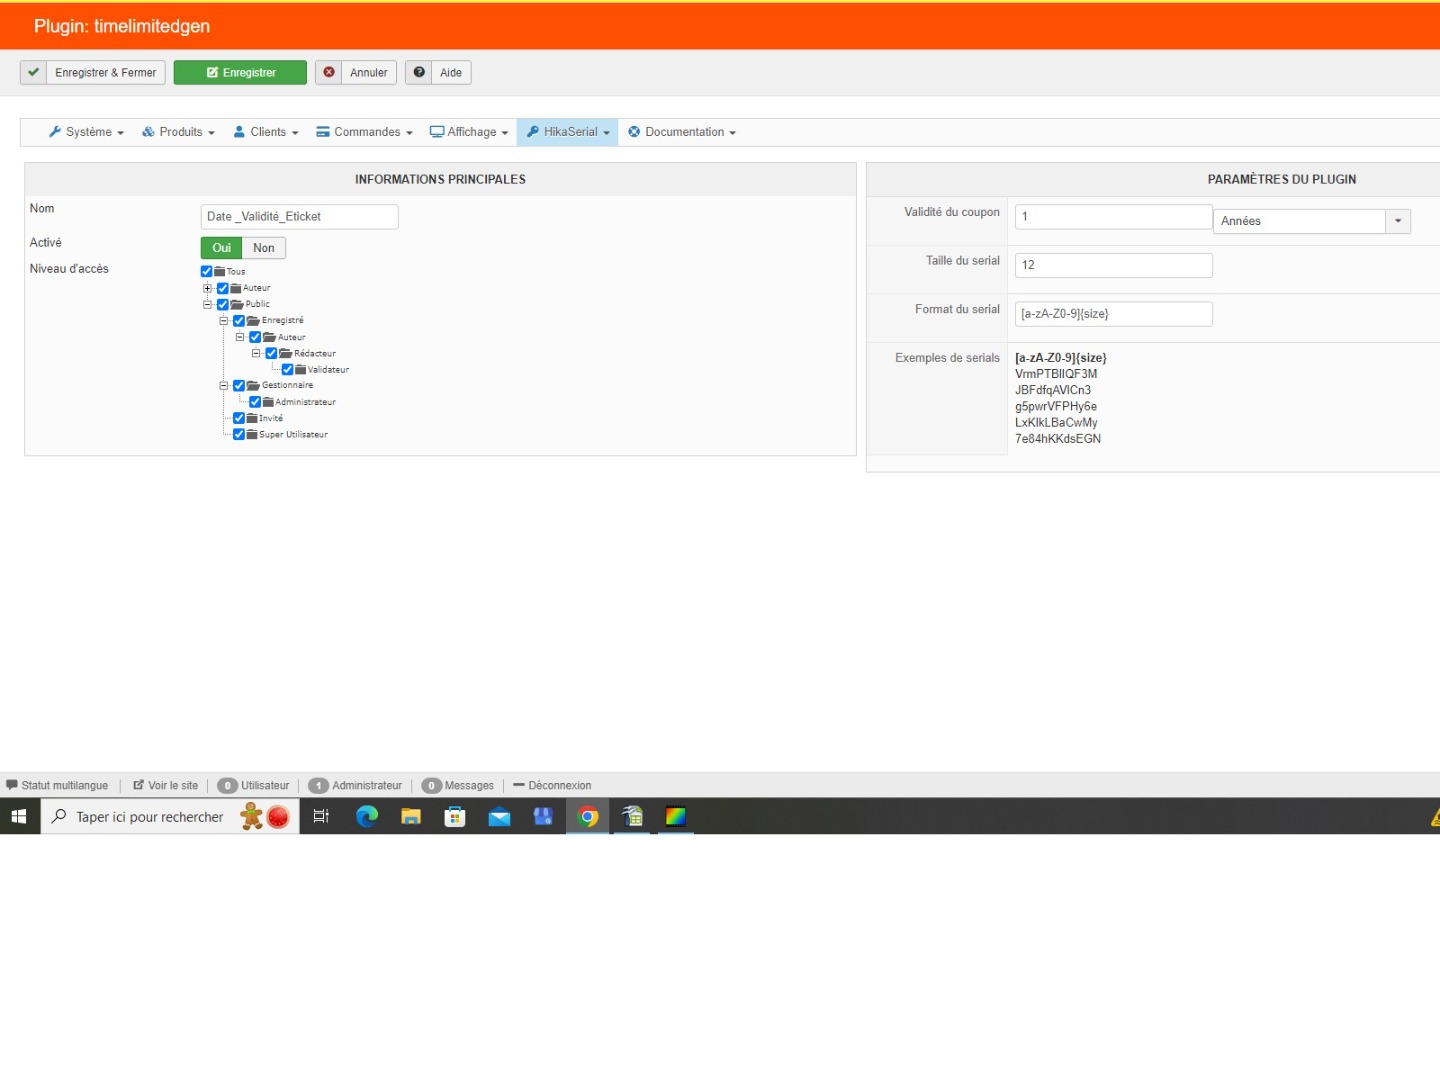This screenshot has width=1440, height=1080.
Task: Open the Produits menu
Action: tap(179, 132)
